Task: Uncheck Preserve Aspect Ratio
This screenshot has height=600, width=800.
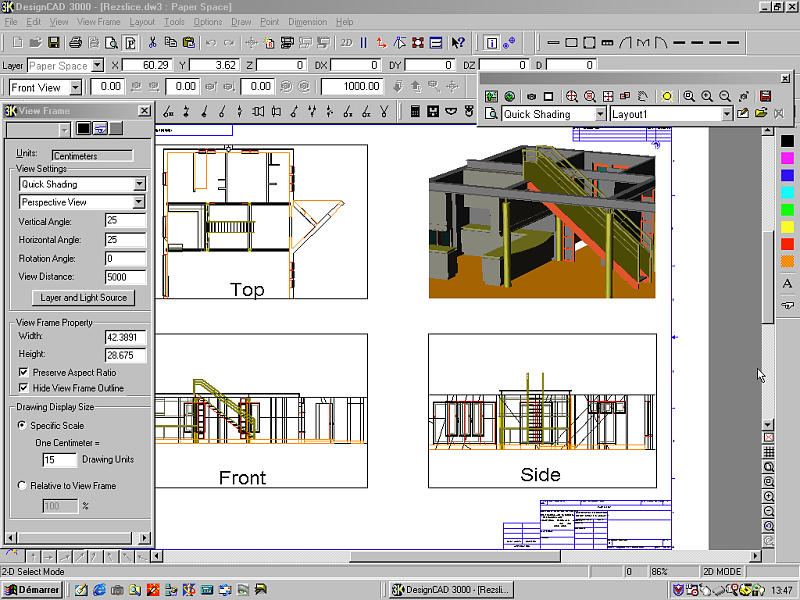Action: pyautogui.click(x=24, y=372)
